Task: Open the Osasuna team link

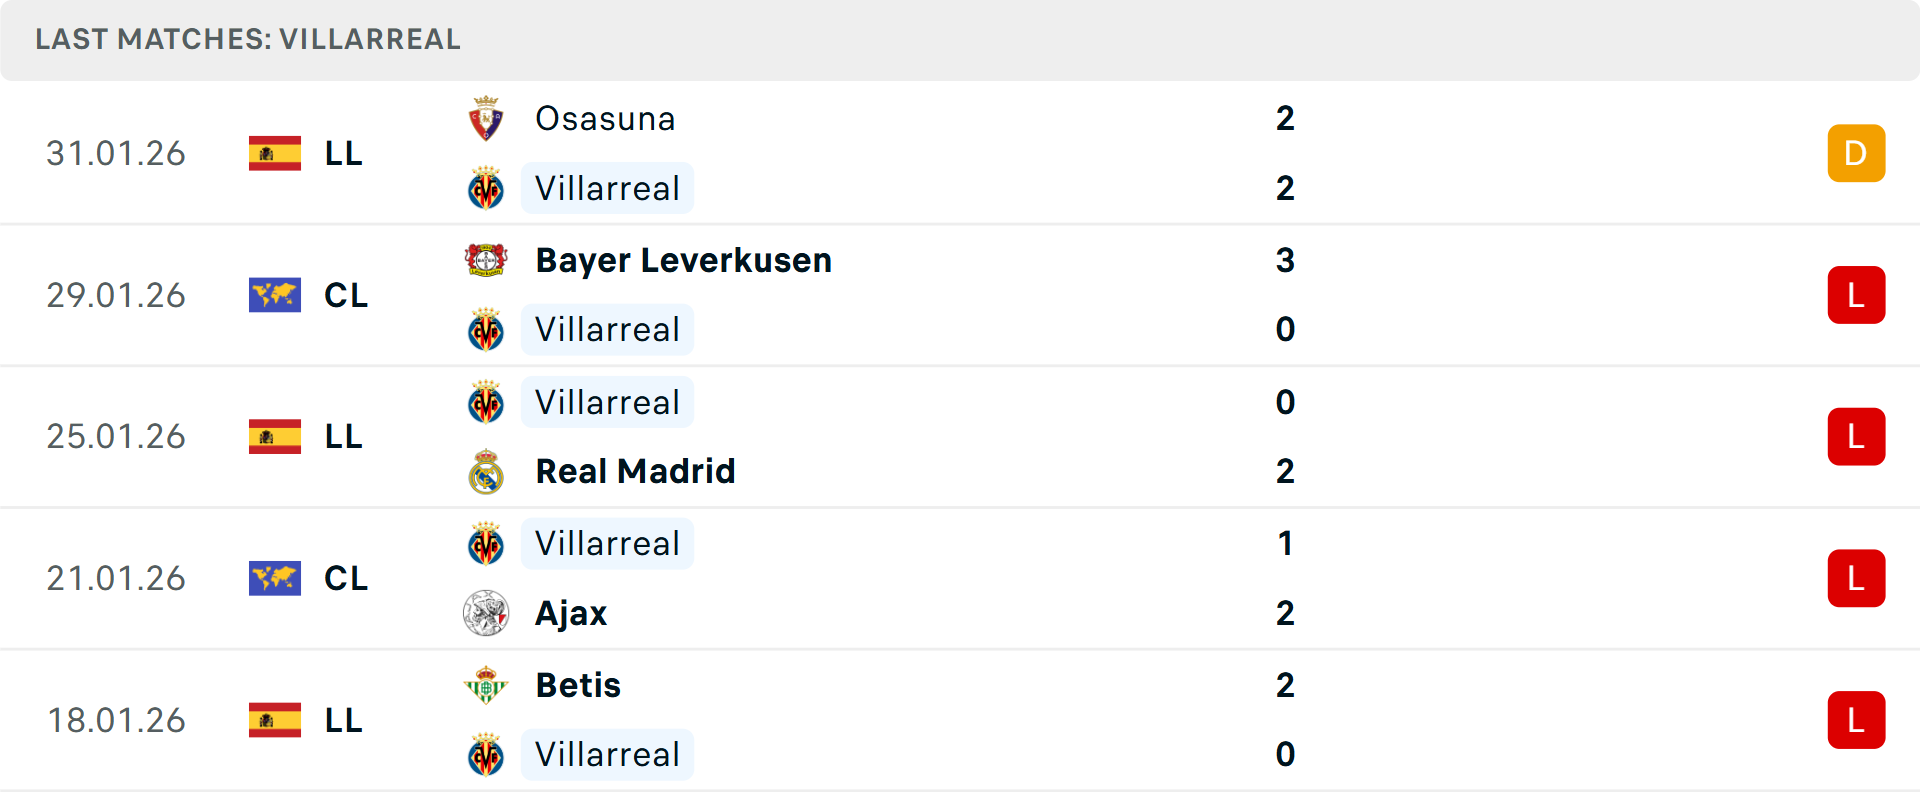Action: coord(605,119)
